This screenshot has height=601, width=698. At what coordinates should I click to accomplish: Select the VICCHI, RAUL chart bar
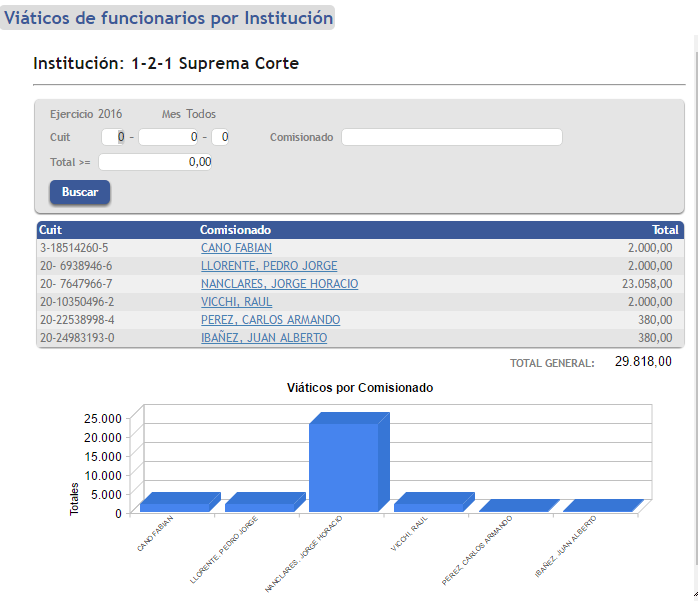coord(428,506)
